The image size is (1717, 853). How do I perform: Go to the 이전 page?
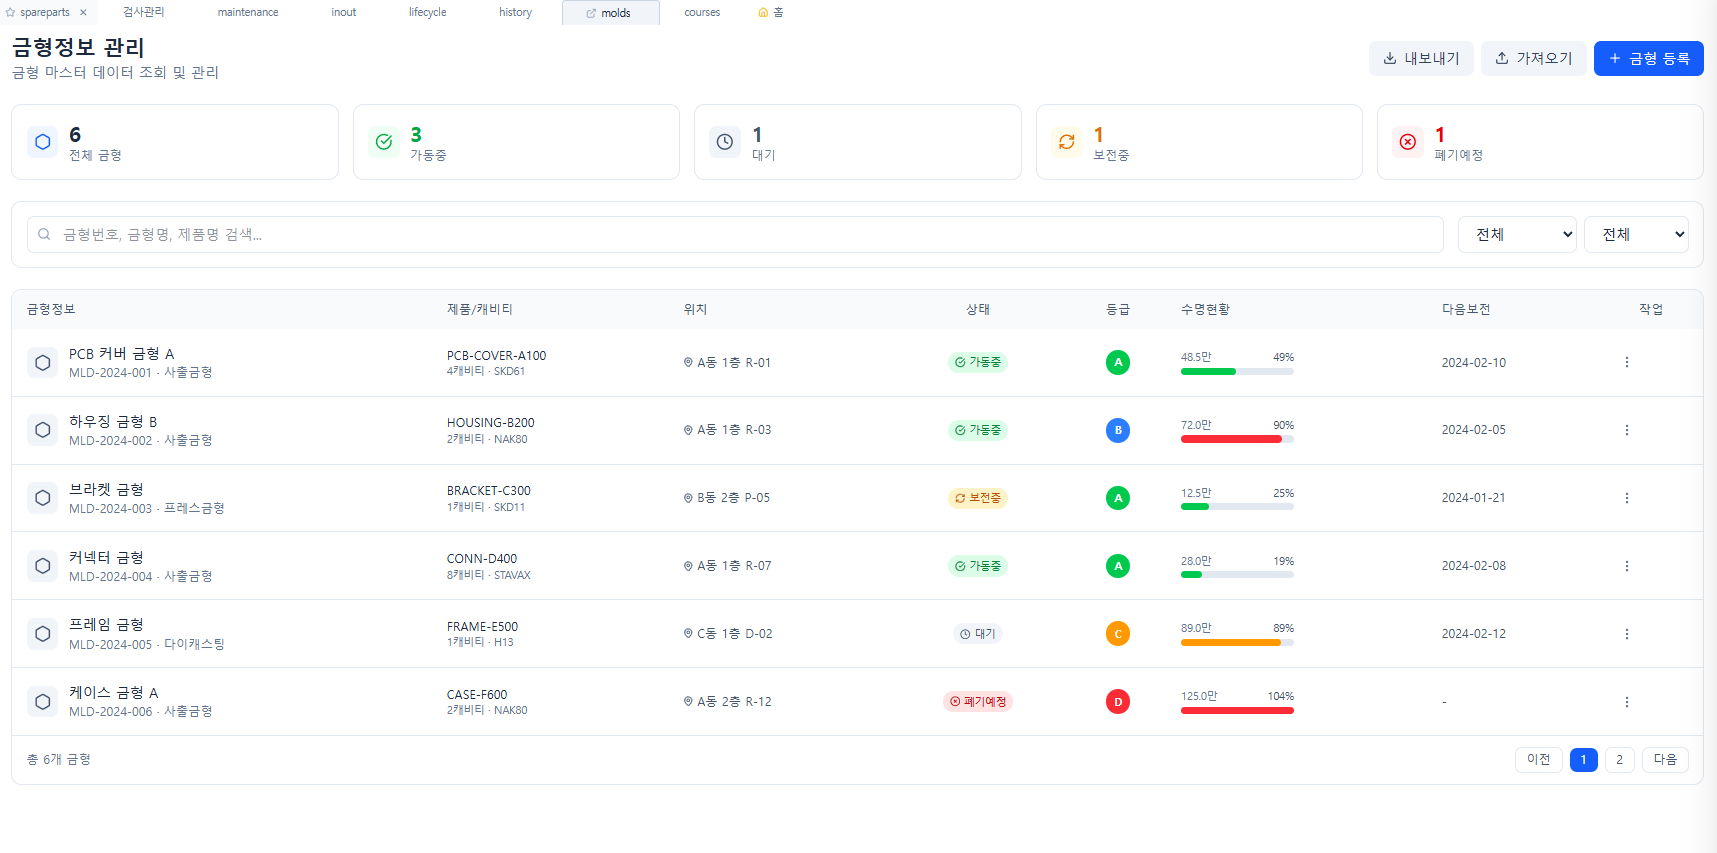pyautogui.click(x=1538, y=760)
